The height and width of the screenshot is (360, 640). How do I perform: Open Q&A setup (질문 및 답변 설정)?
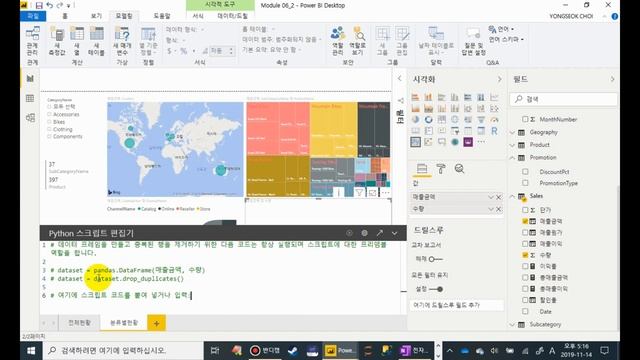coord(473,41)
